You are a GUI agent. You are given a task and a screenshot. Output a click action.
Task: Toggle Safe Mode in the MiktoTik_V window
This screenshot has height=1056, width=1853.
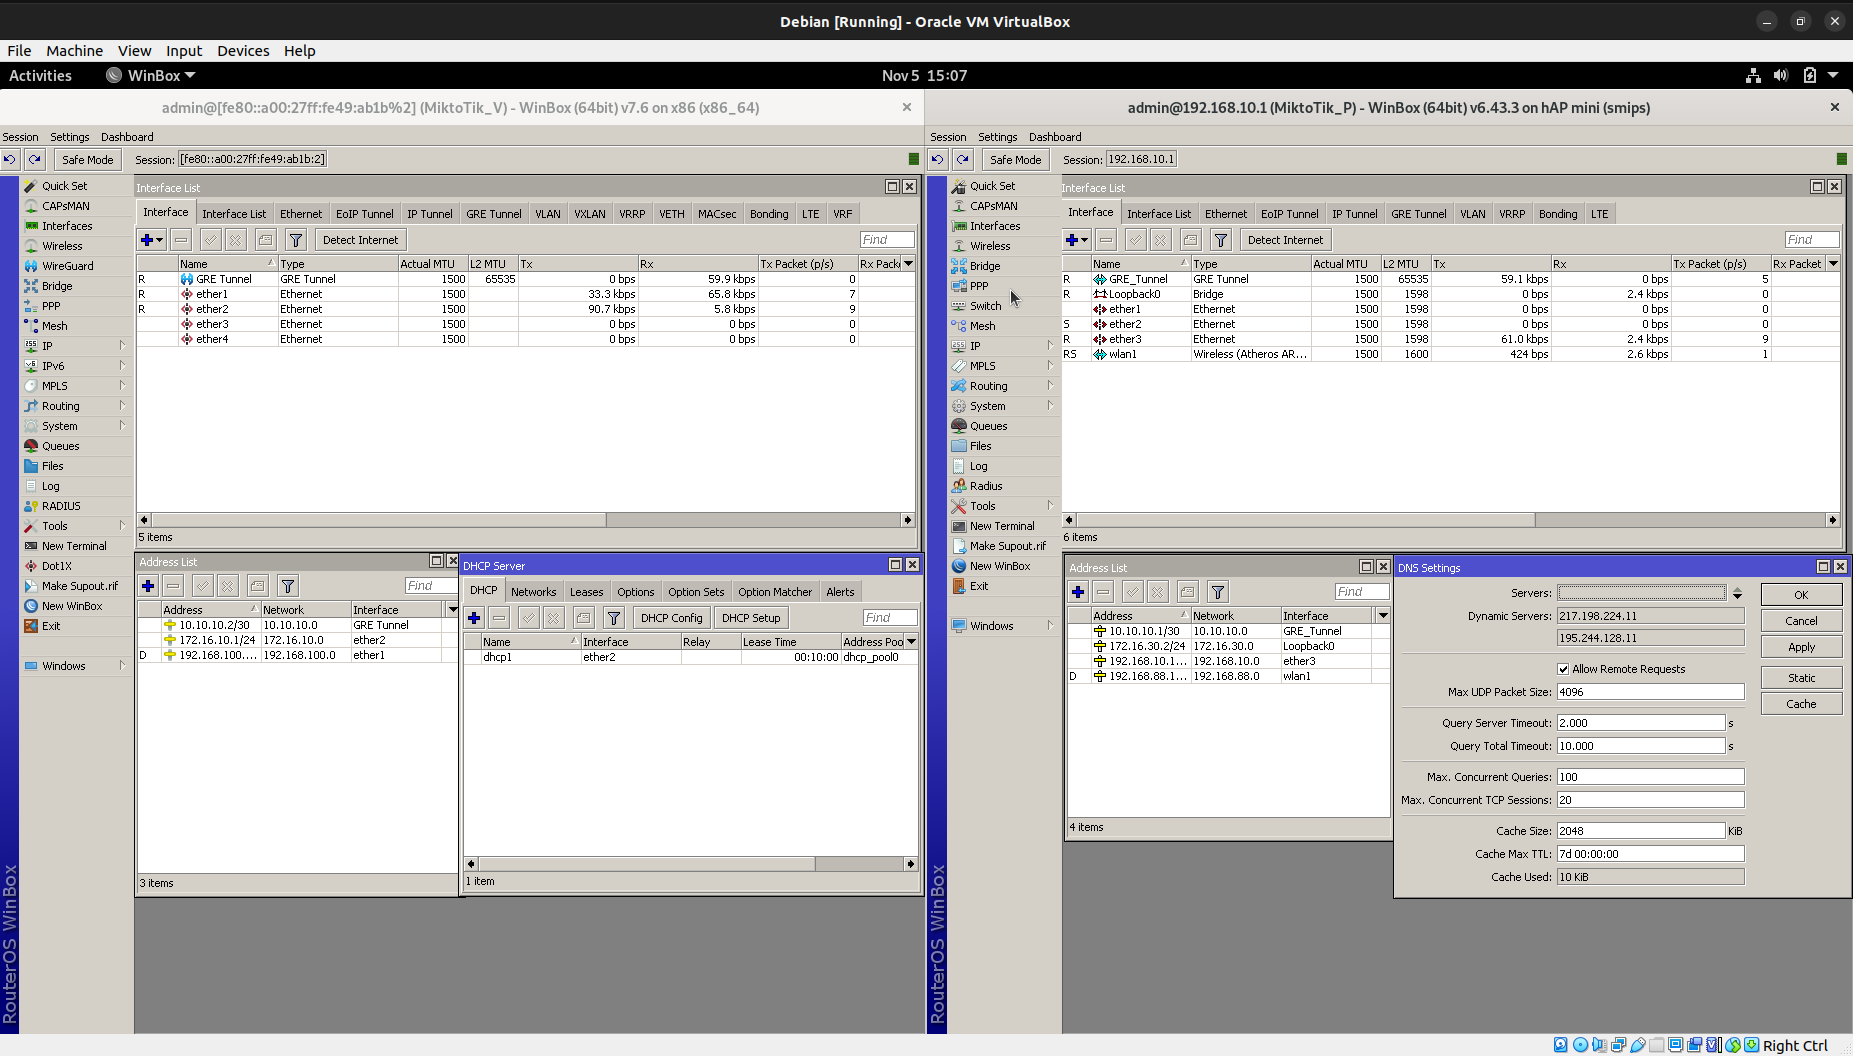click(x=87, y=159)
